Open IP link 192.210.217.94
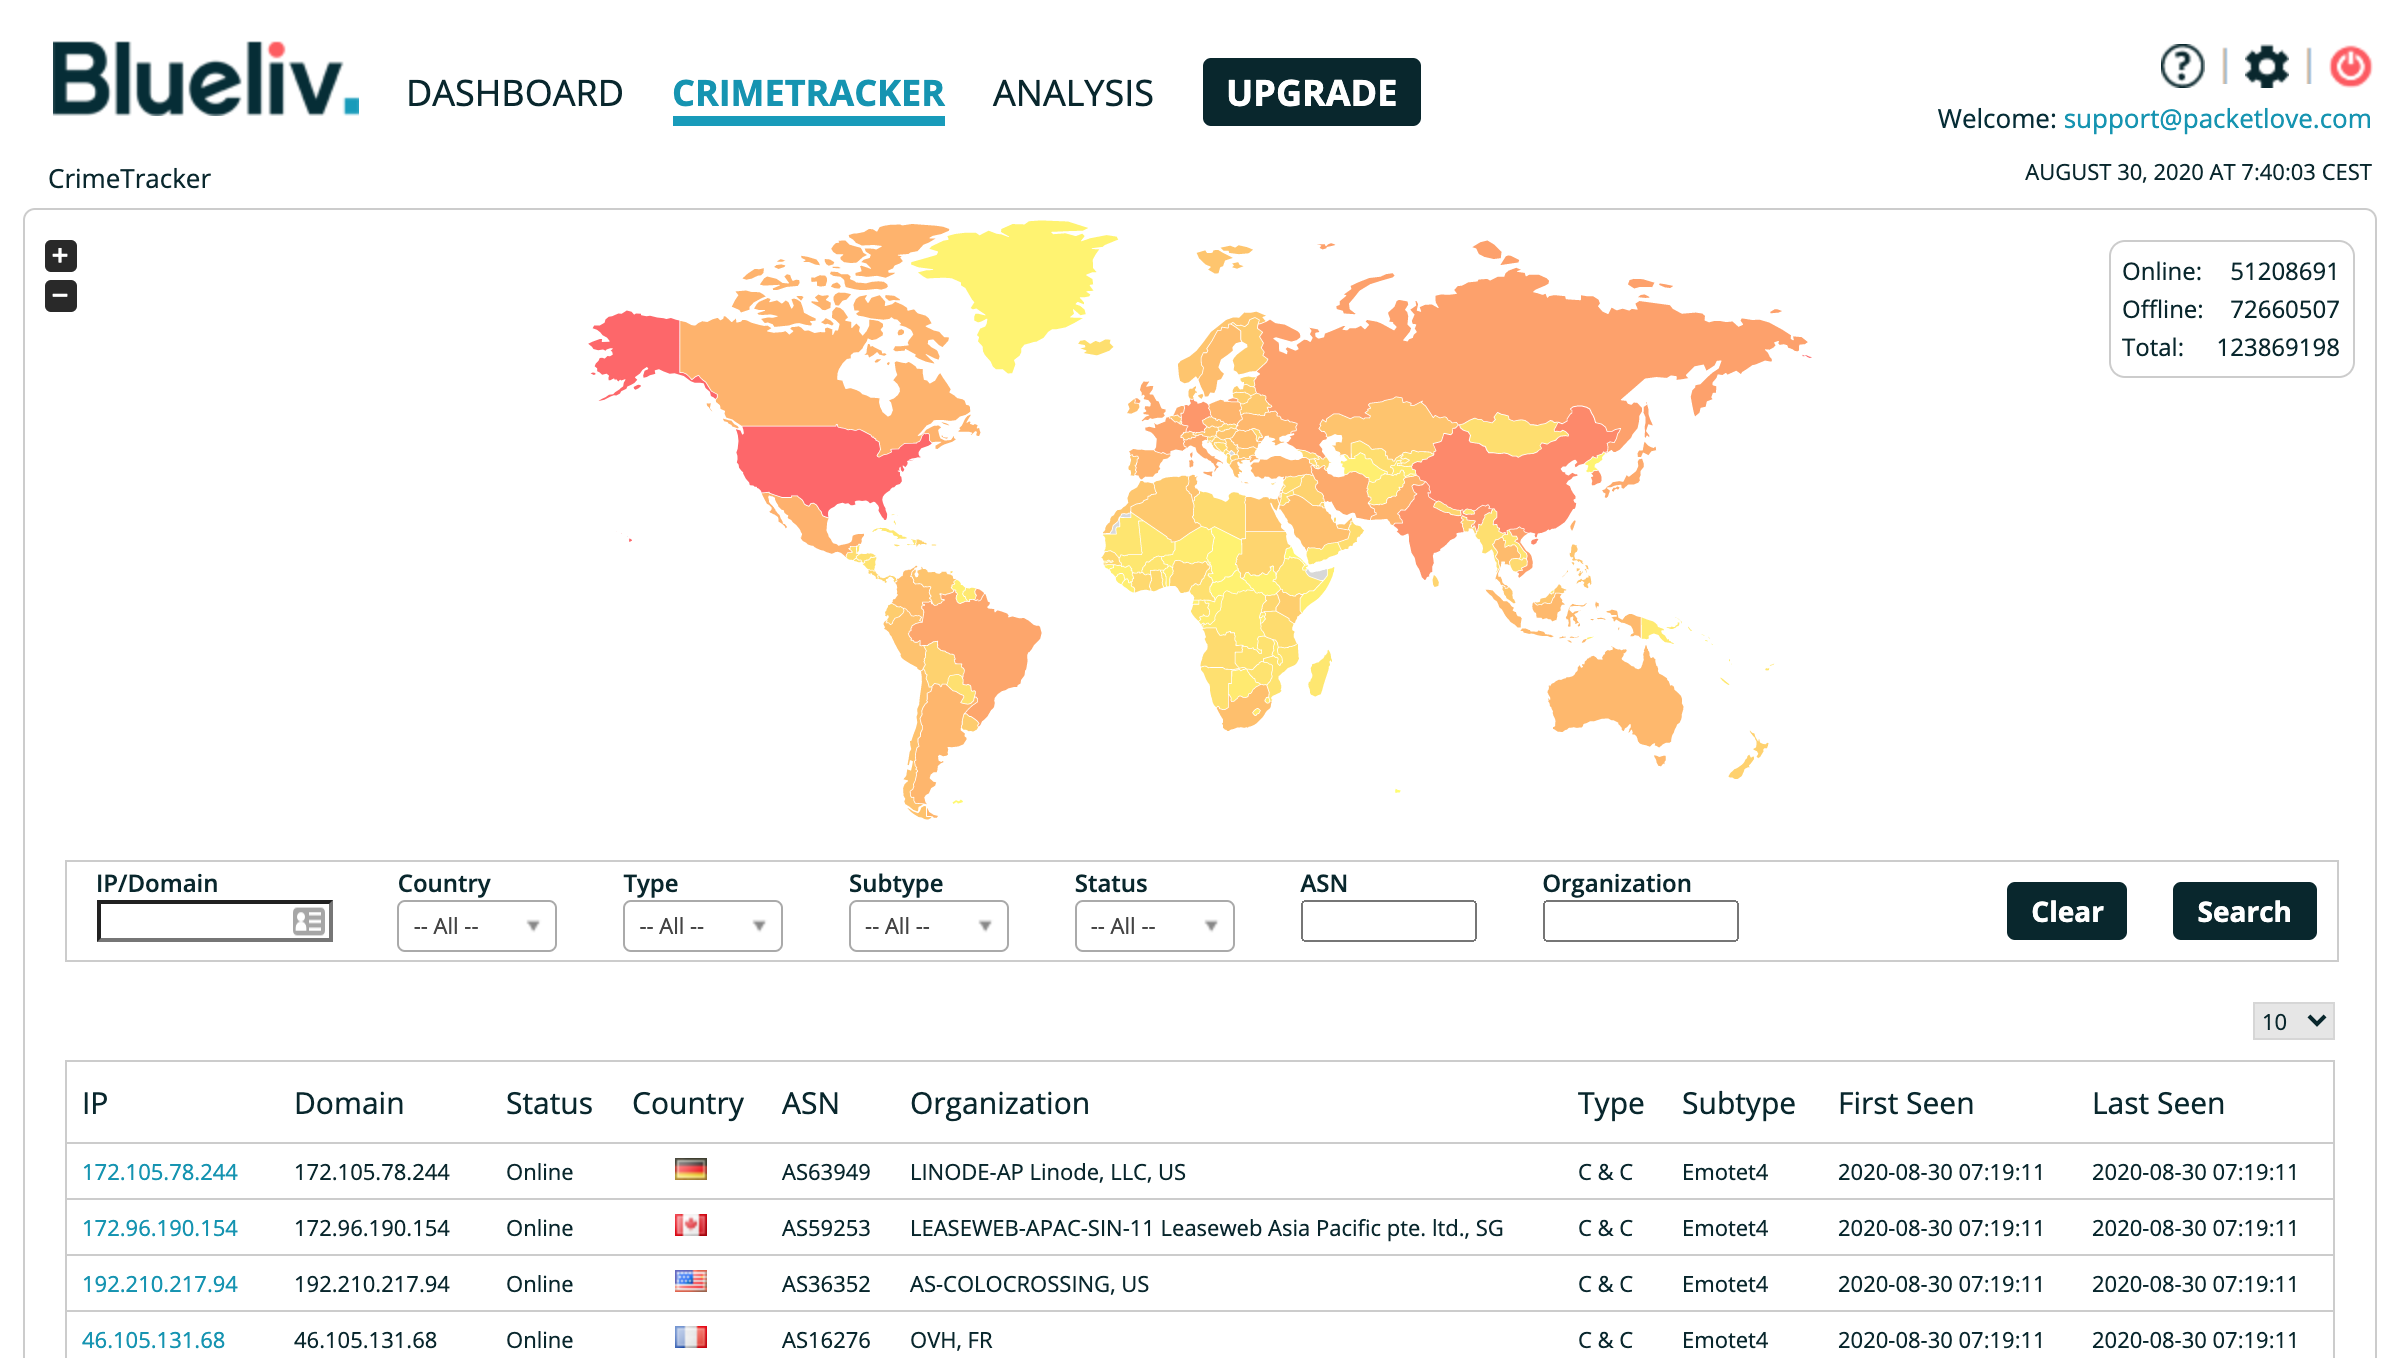The image size is (2397, 1358). pyautogui.click(x=160, y=1284)
